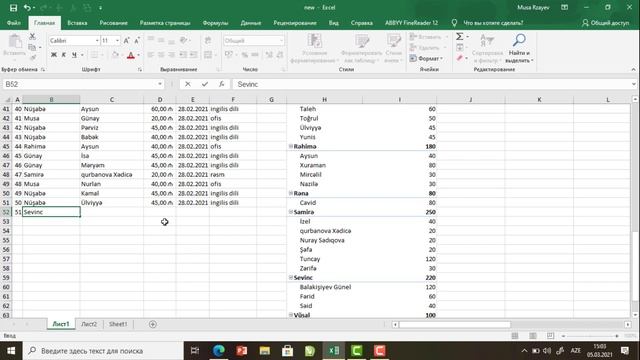Collapse the Rana pivot group
This screenshot has height=360, width=640.
(291, 193)
